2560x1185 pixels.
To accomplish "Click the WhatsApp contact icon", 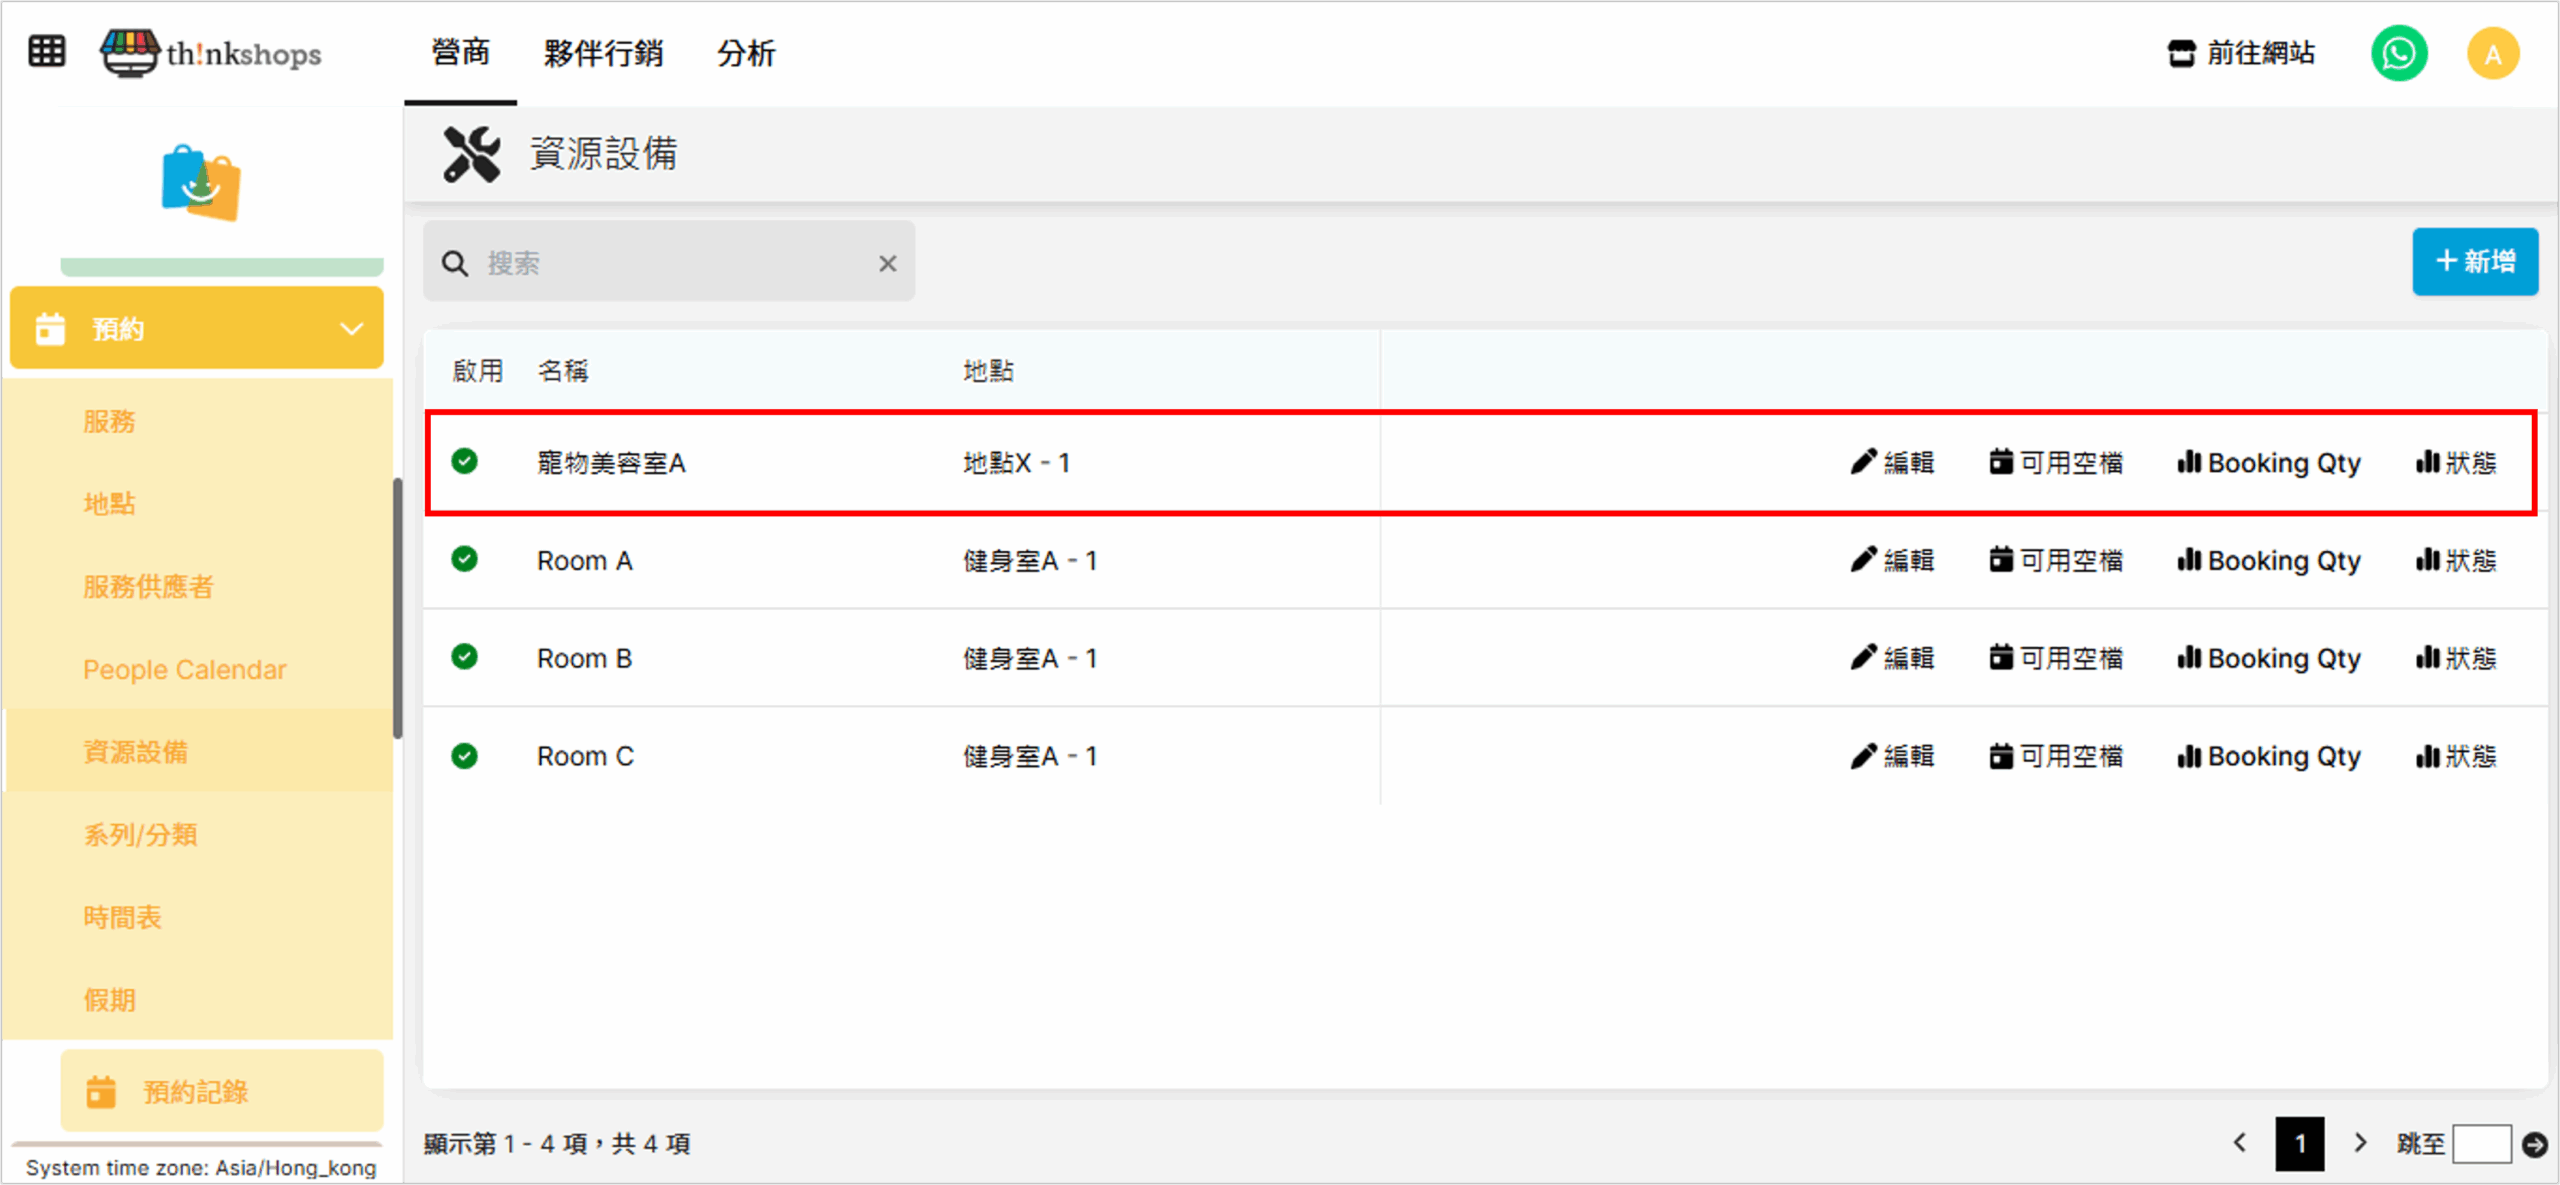I will click(x=2398, y=53).
